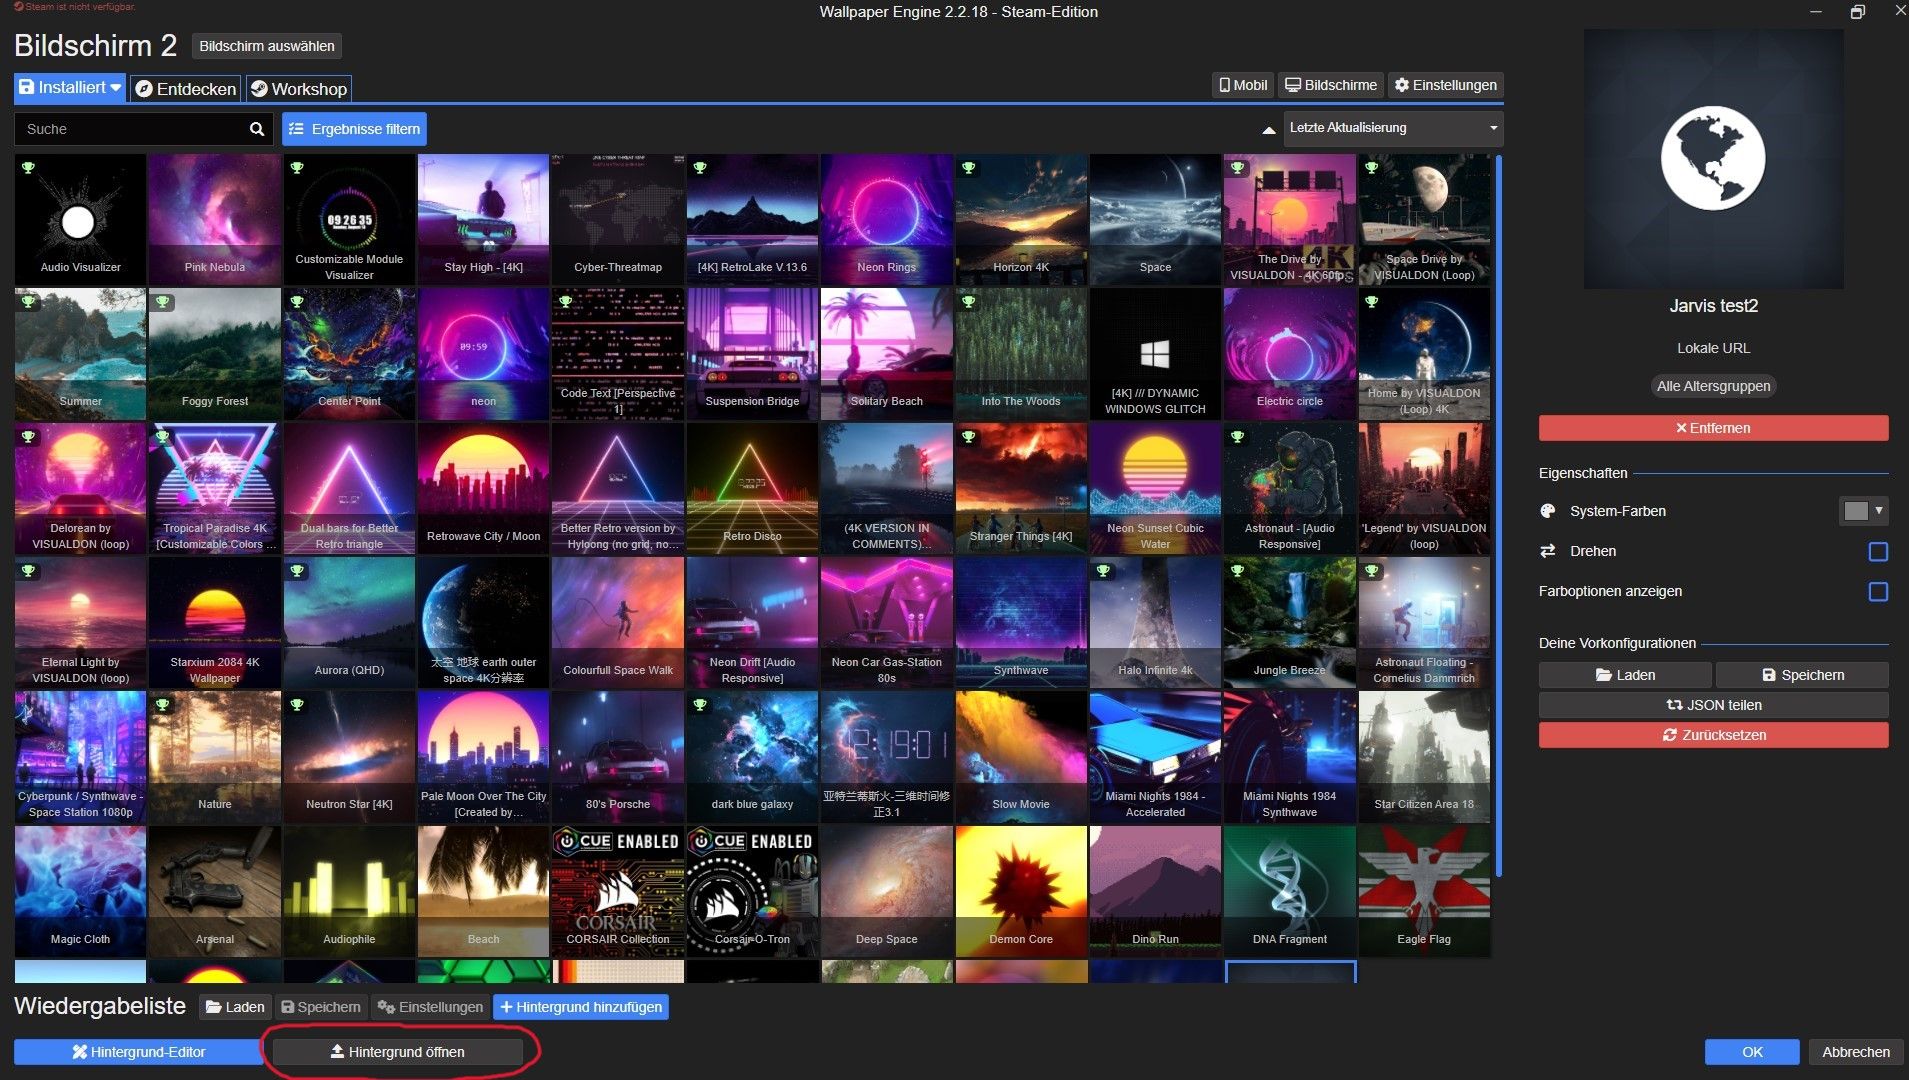Click the trophy icon on Nature wallpaper
Screen dimensions: 1909x1080
pos(162,705)
